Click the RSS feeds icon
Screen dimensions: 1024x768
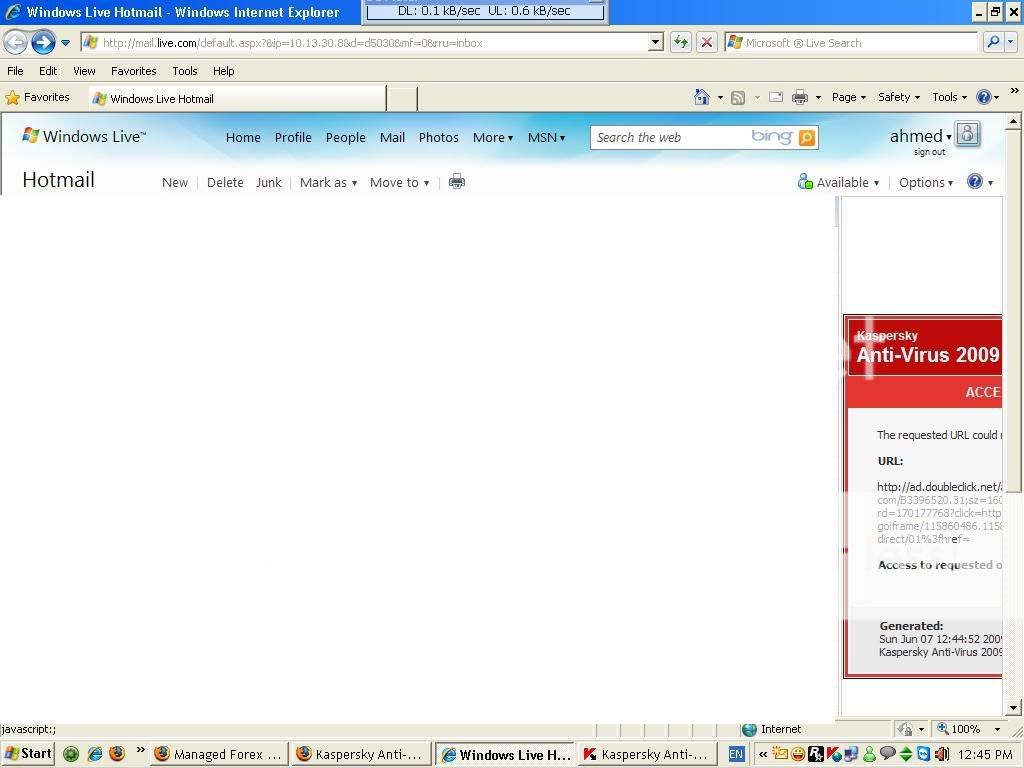point(738,98)
